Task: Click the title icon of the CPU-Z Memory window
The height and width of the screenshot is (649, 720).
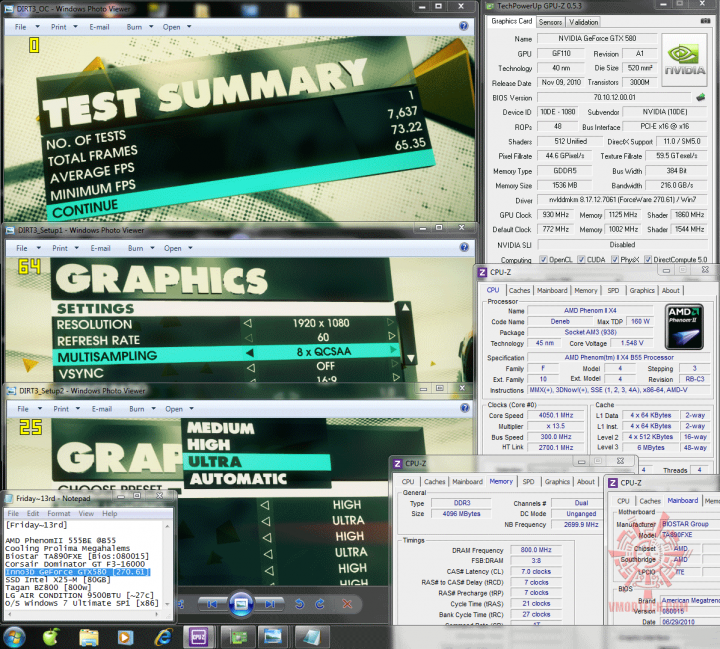Action: pos(398,463)
